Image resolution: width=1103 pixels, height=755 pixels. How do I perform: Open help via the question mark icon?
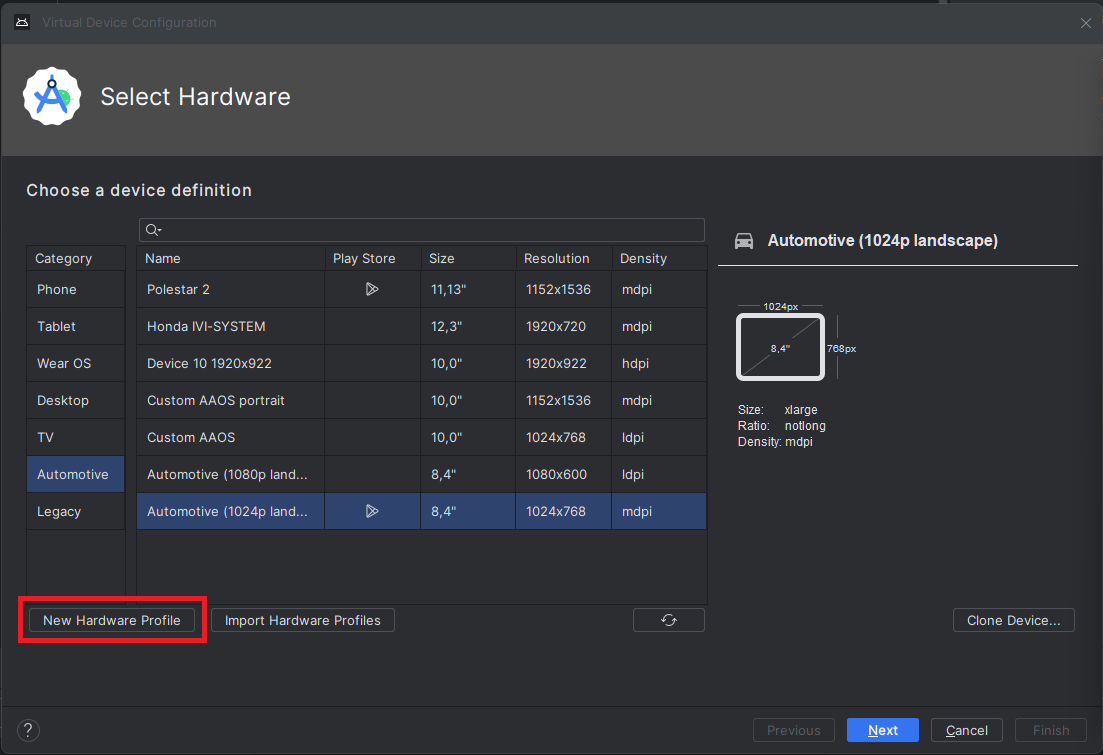click(27, 730)
